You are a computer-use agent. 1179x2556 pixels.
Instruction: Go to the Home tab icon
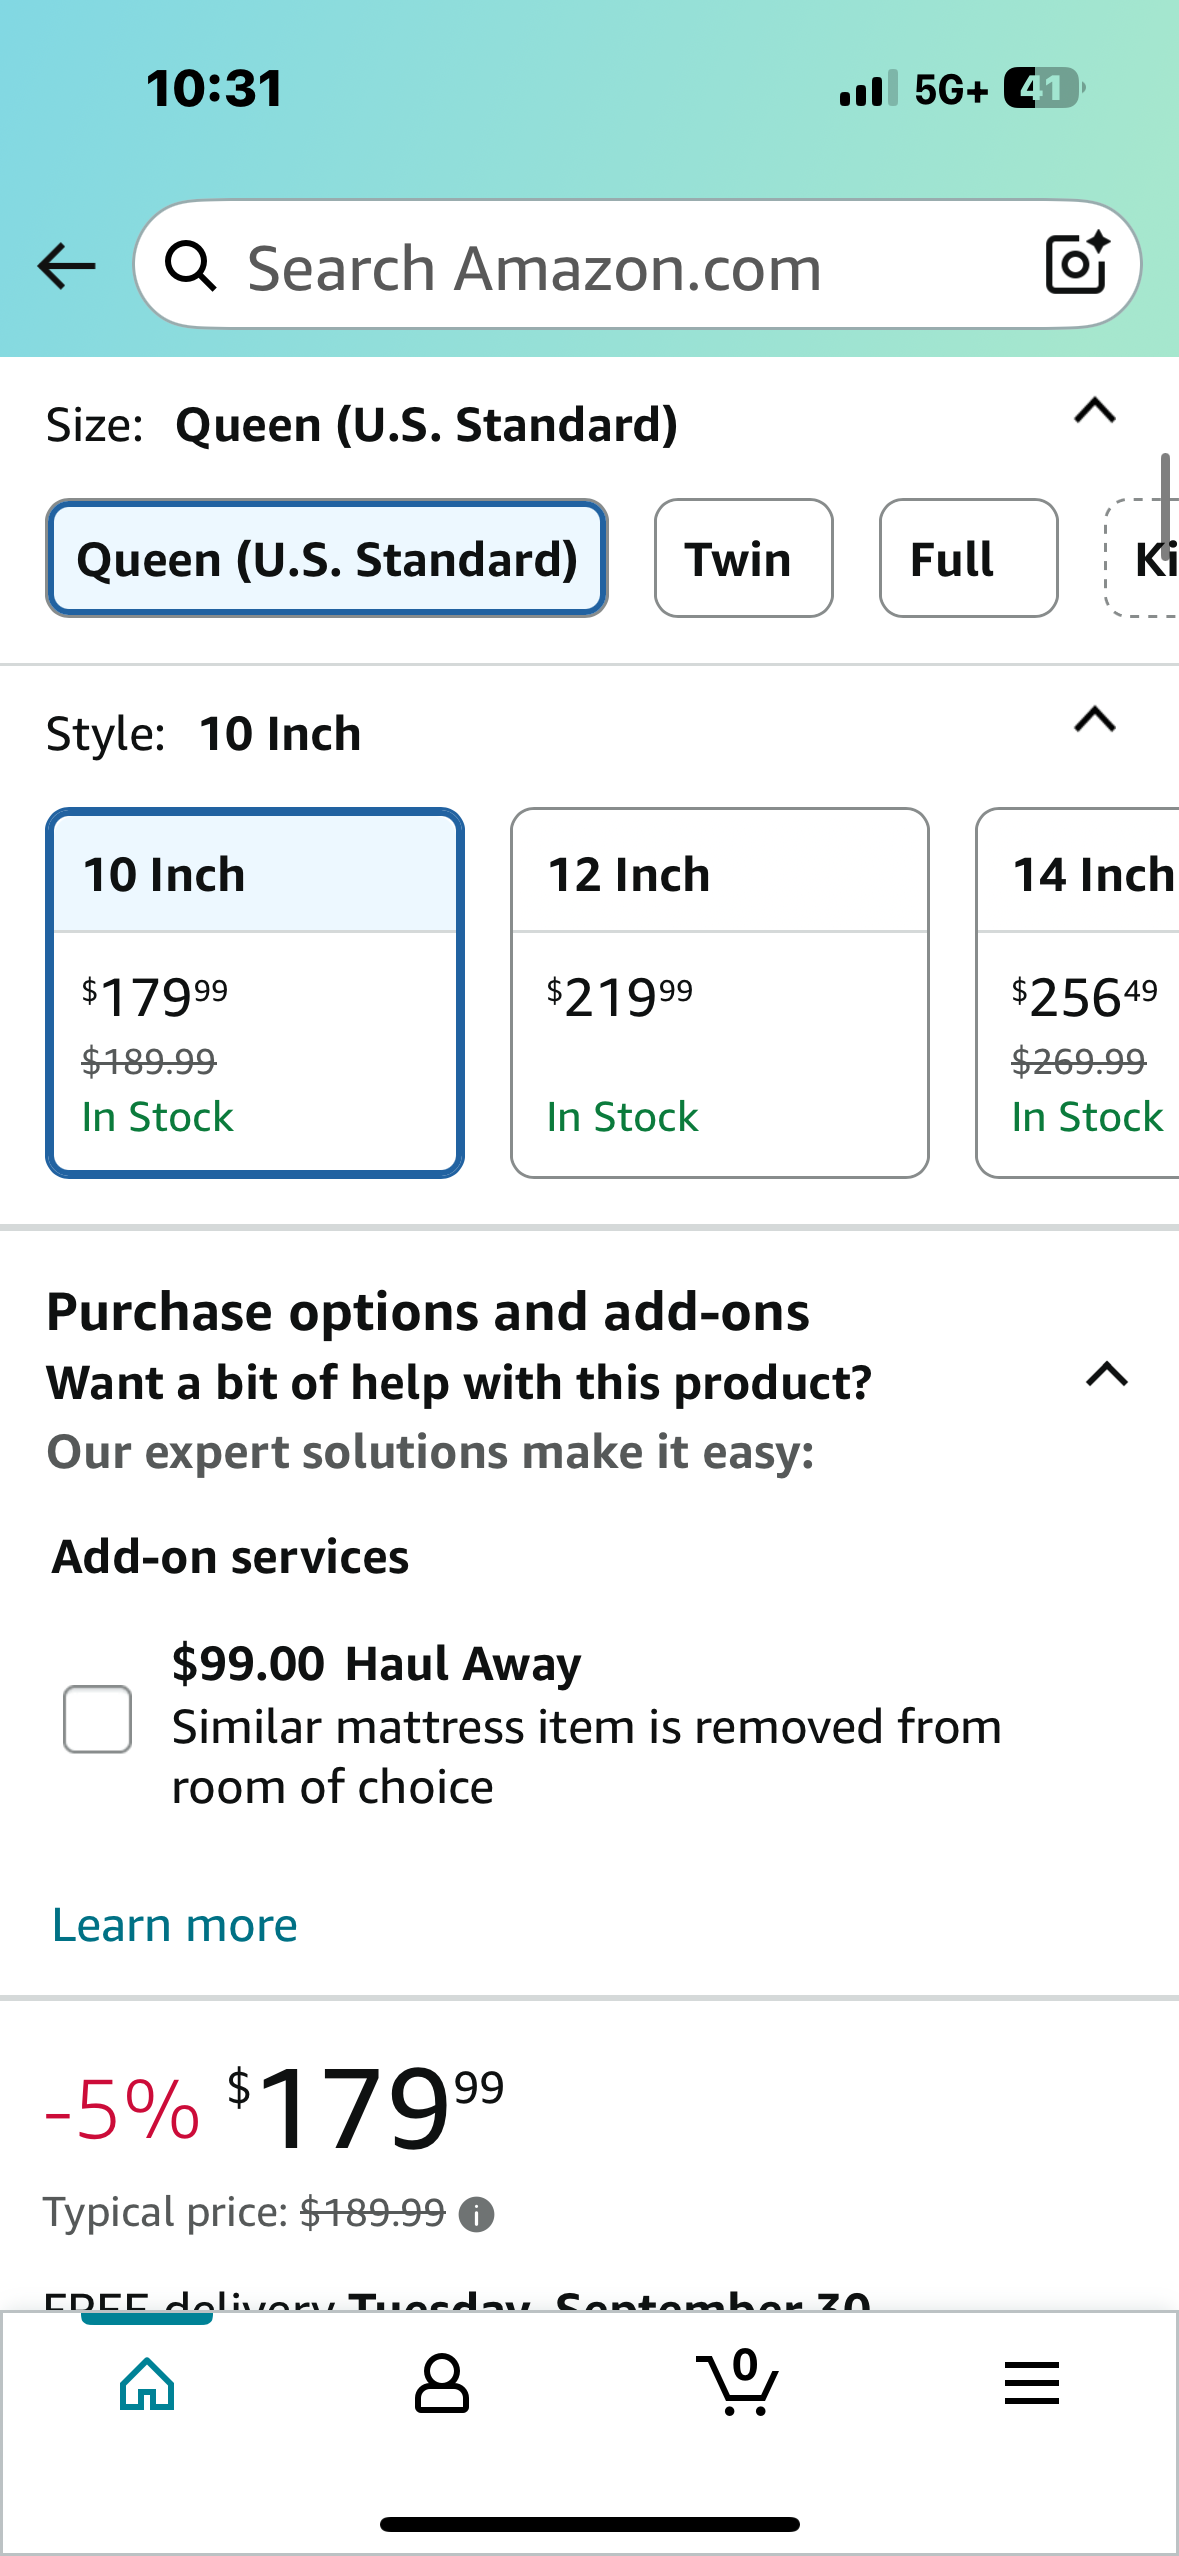coord(147,2384)
